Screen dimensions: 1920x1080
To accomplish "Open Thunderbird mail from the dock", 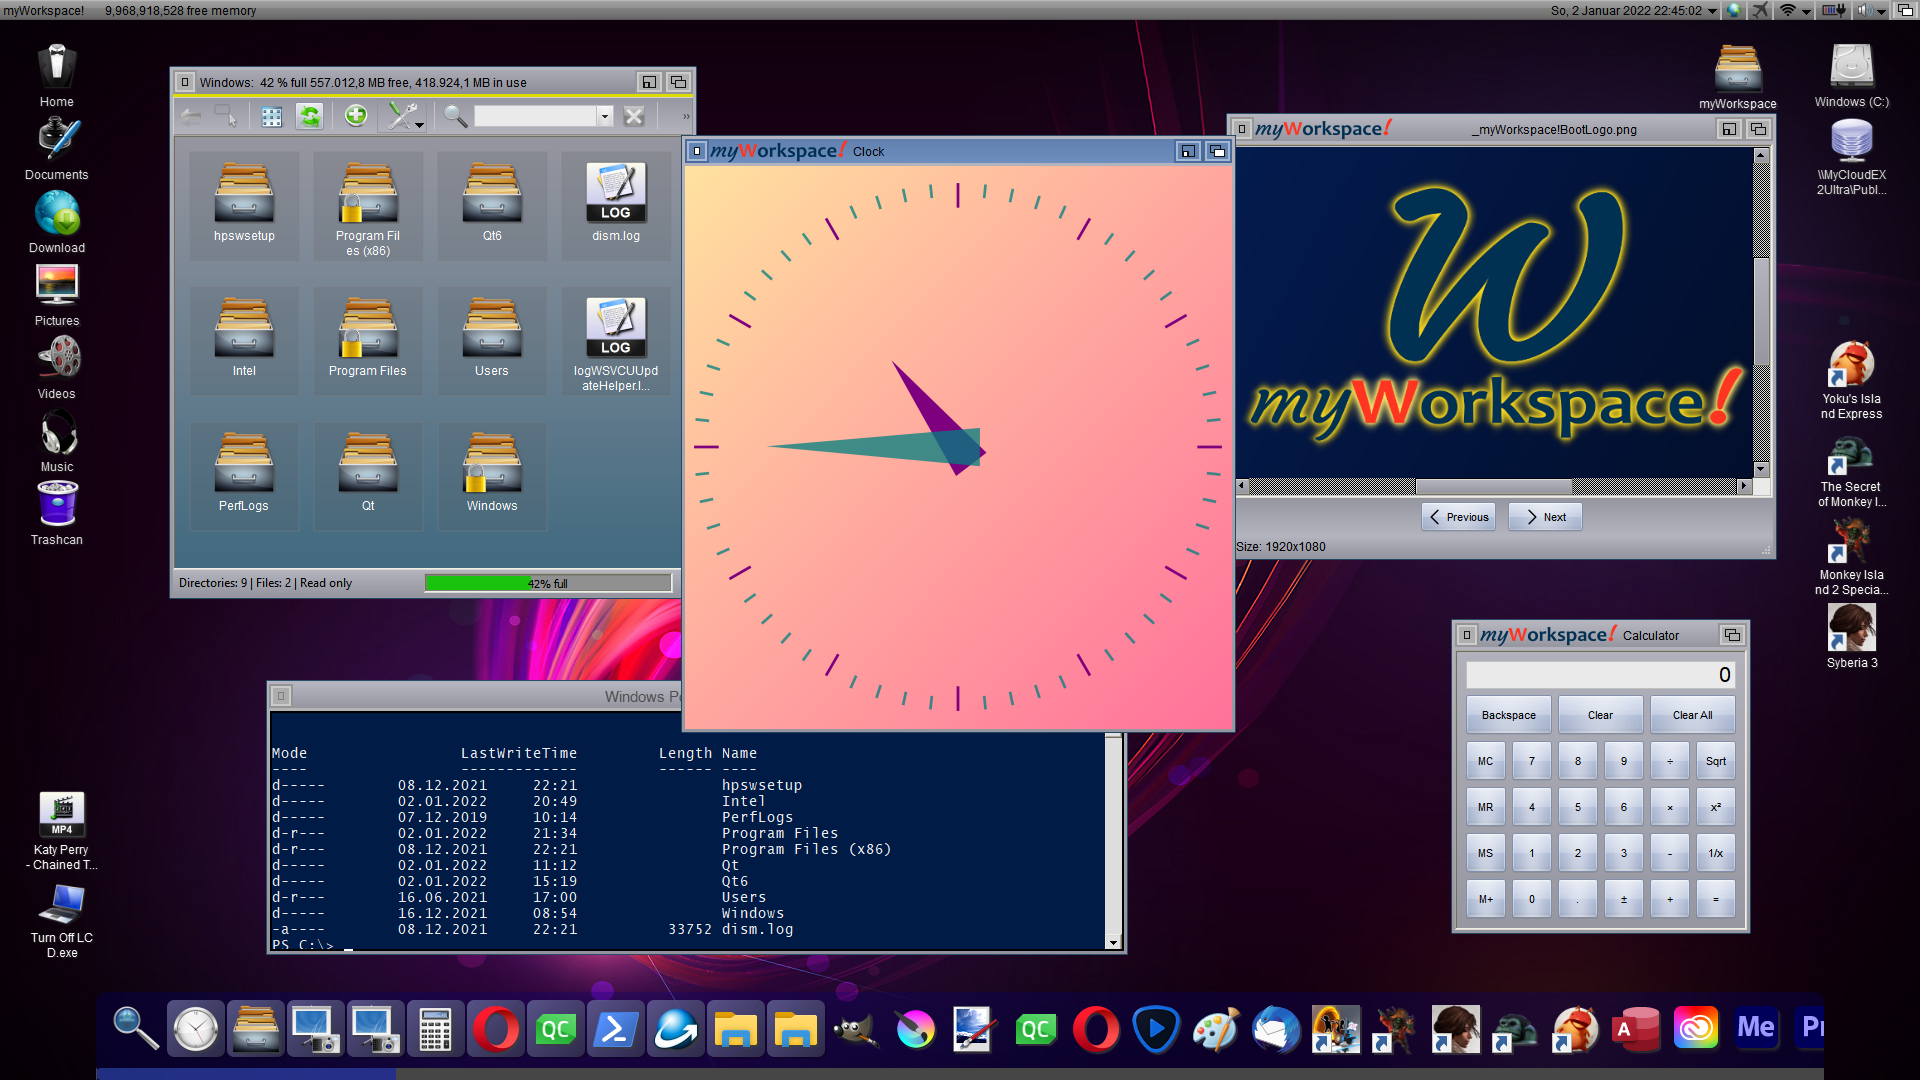I will click(x=1276, y=1028).
